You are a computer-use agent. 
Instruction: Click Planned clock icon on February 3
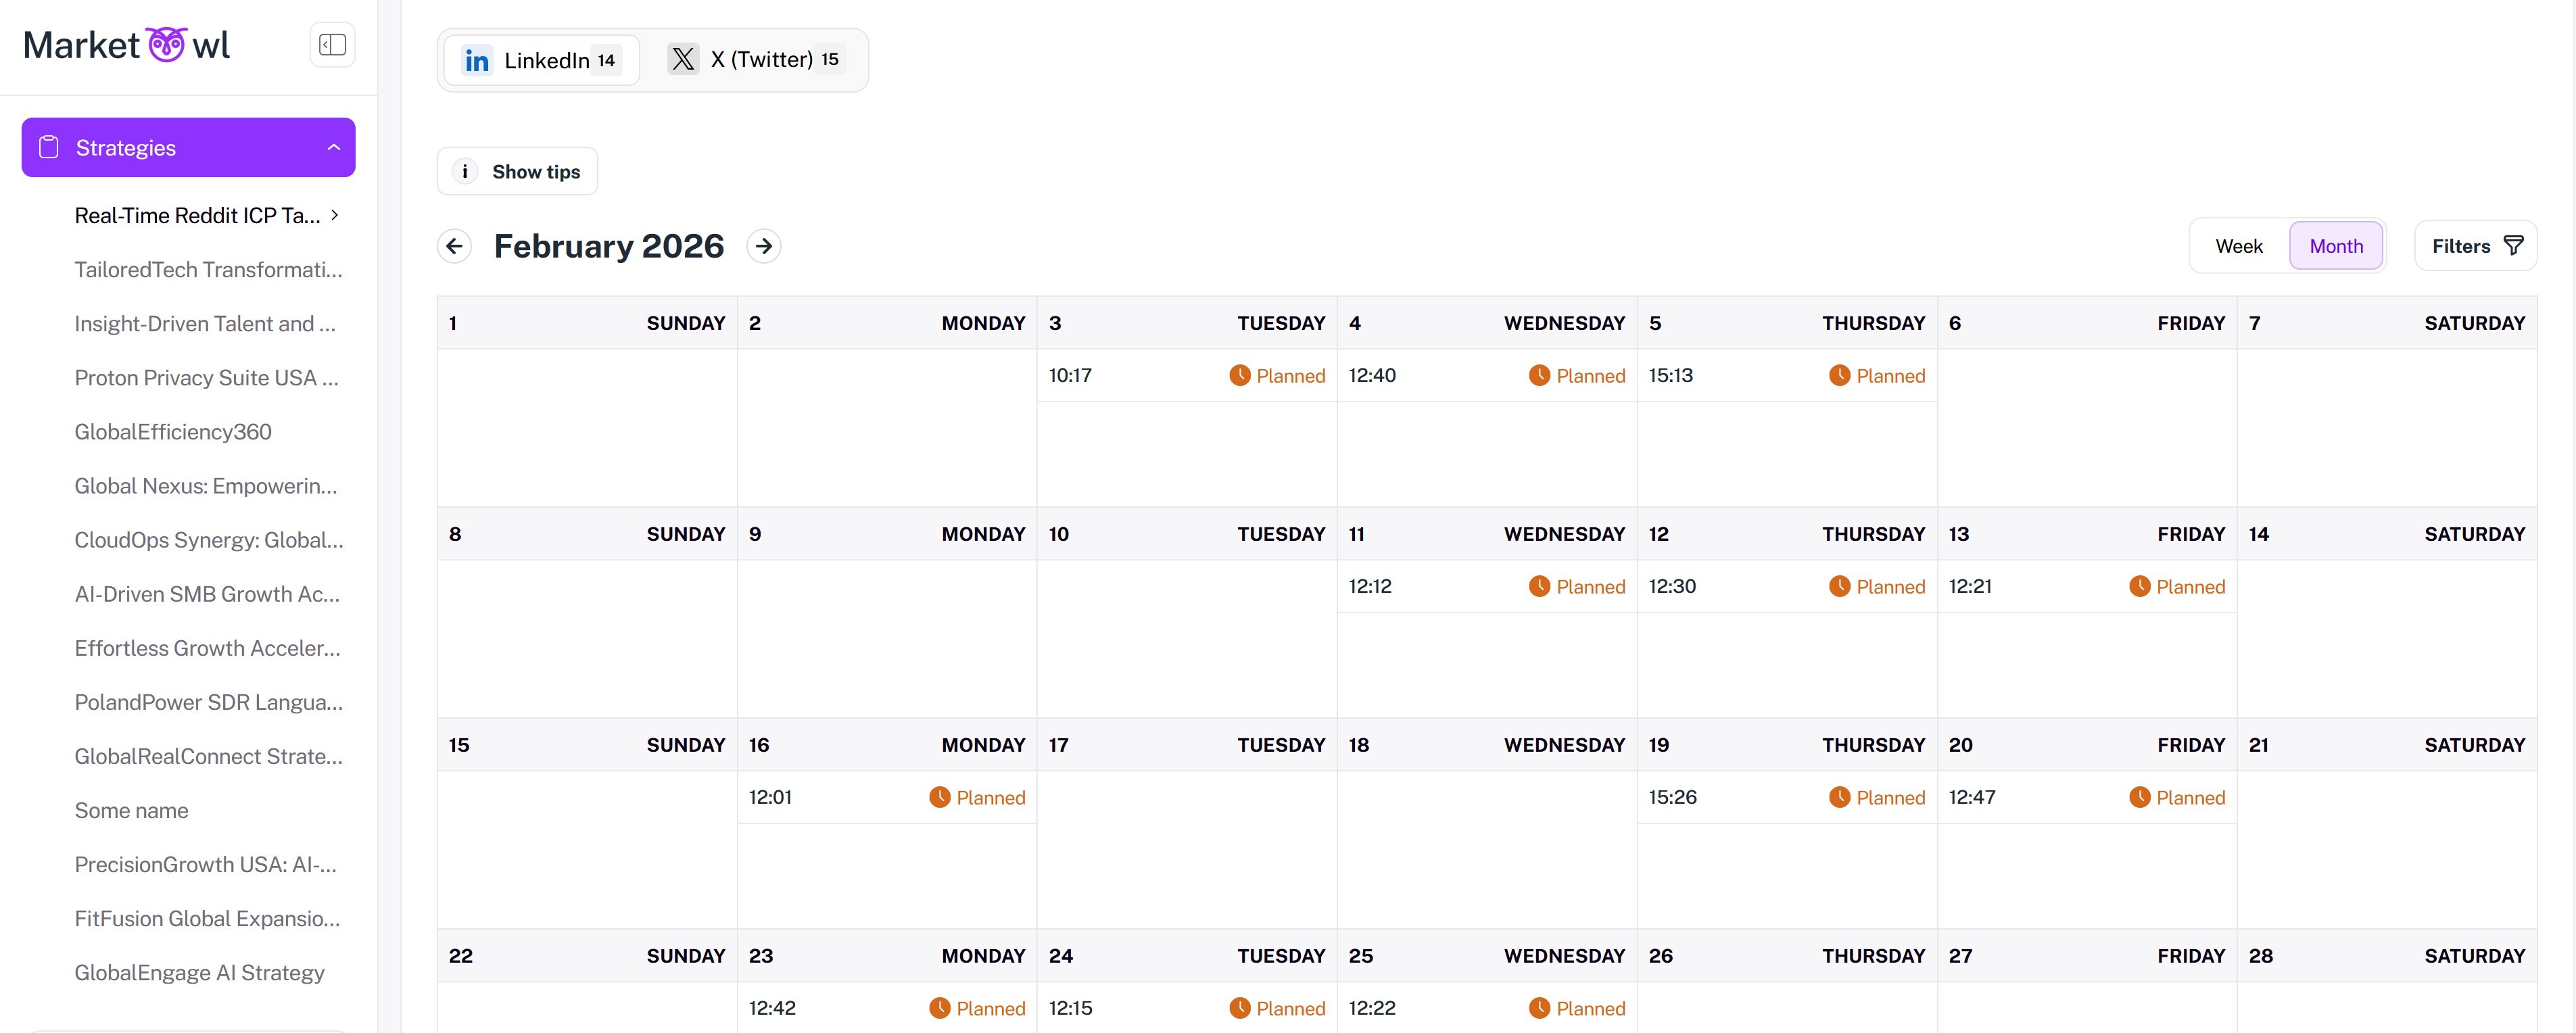point(1240,376)
